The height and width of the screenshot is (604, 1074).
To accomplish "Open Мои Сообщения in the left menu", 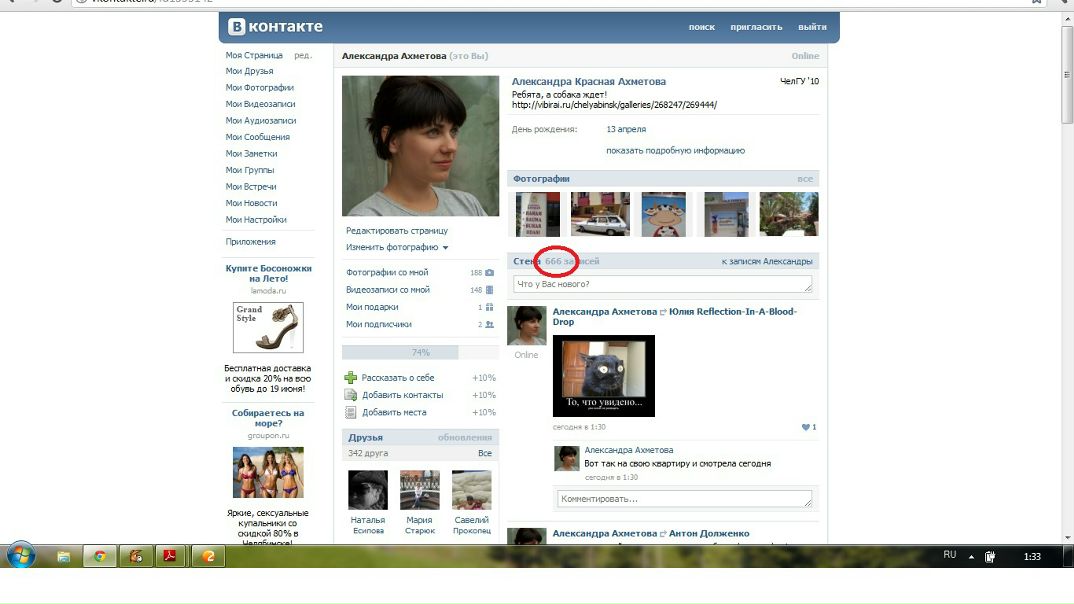I will pyautogui.click(x=258, y=137).
